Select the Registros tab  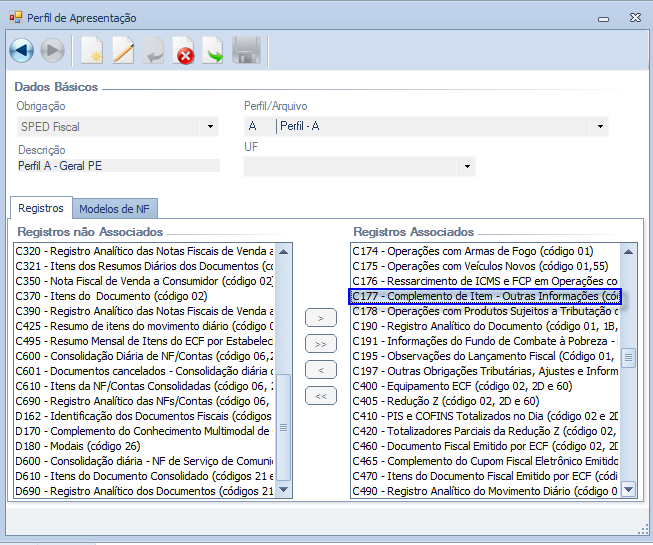click(41, 208)
